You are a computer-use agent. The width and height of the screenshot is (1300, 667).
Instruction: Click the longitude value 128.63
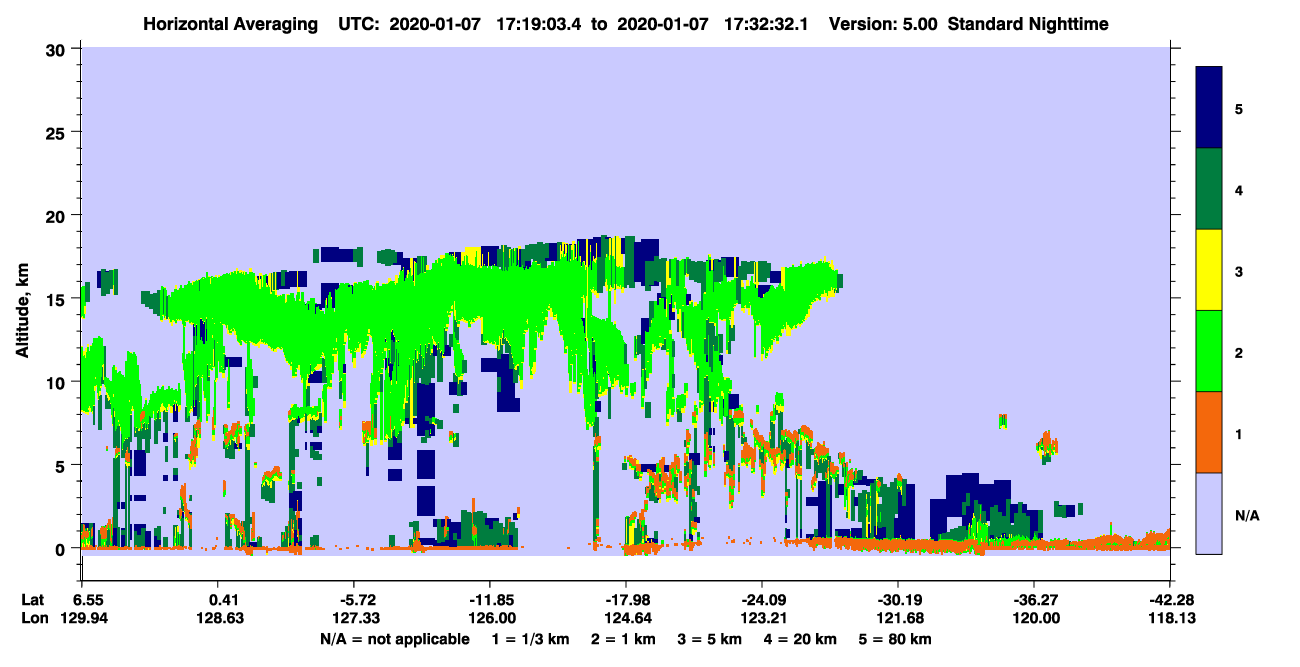tap(222, 619)
